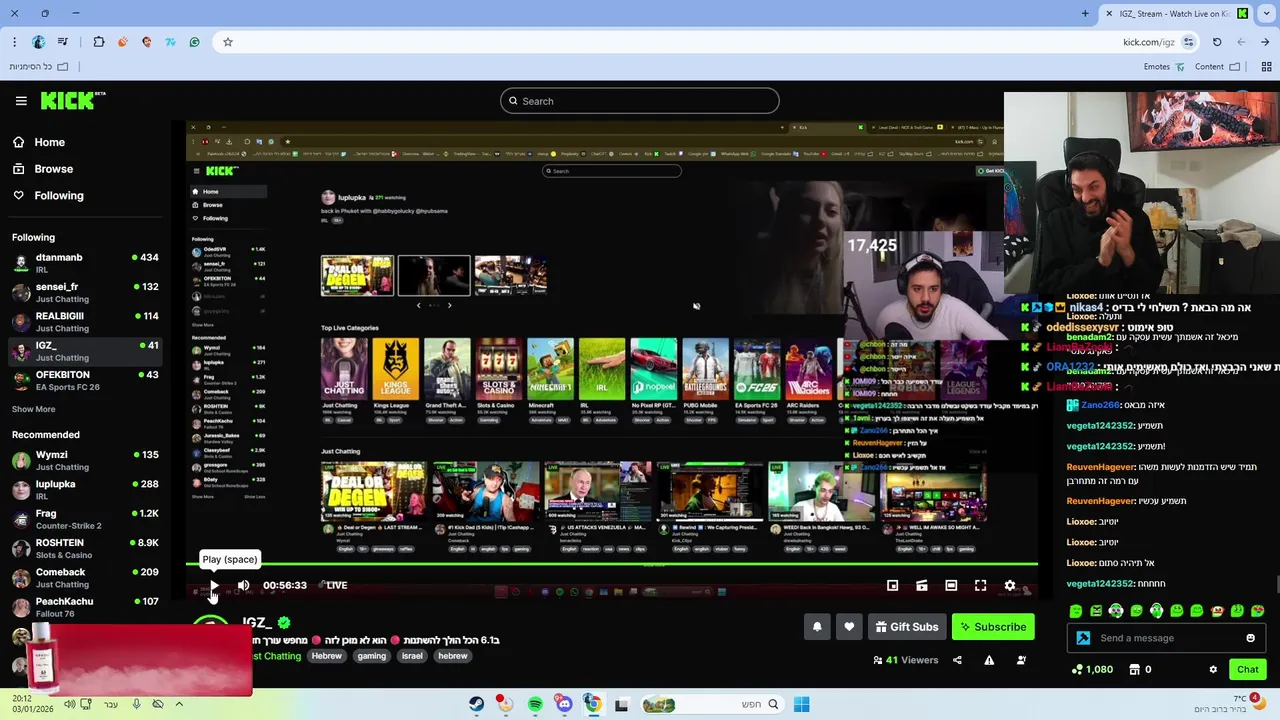The width and height of the screenshot is (1280, 720).
Task: Click the gaming tag
Action: point(371,656)
